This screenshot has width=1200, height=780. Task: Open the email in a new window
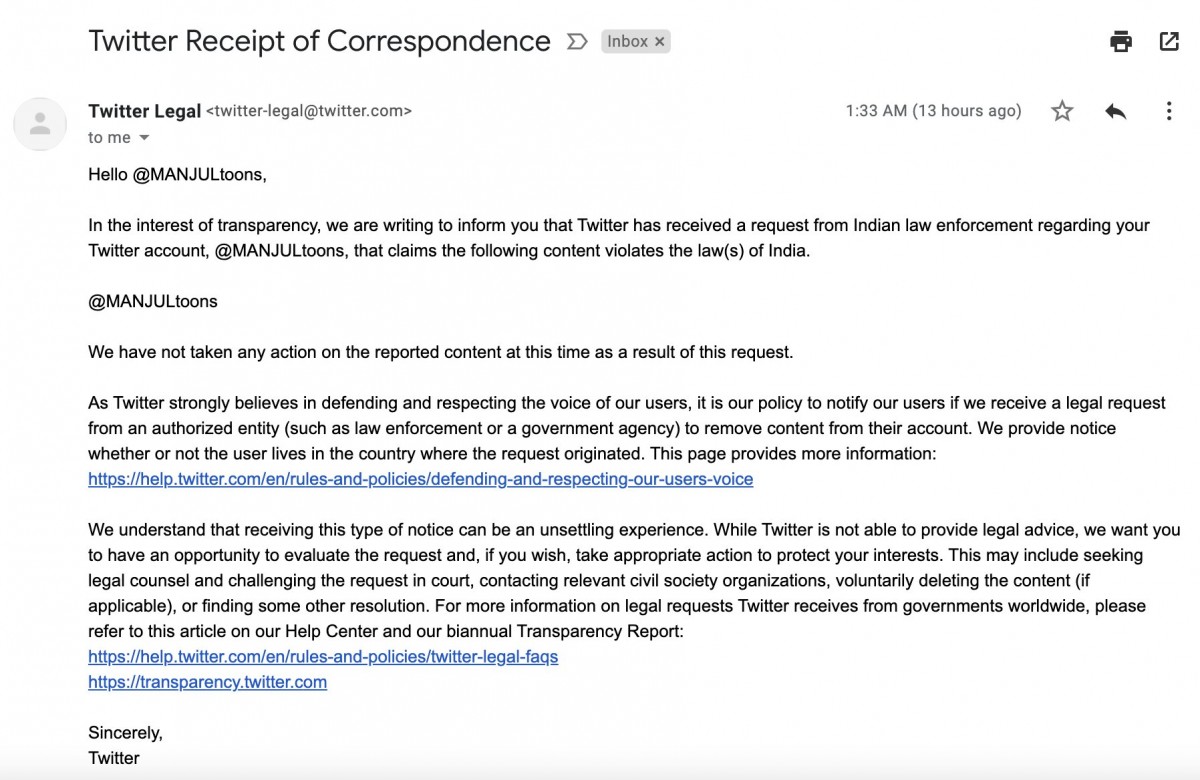[1169, 41]
